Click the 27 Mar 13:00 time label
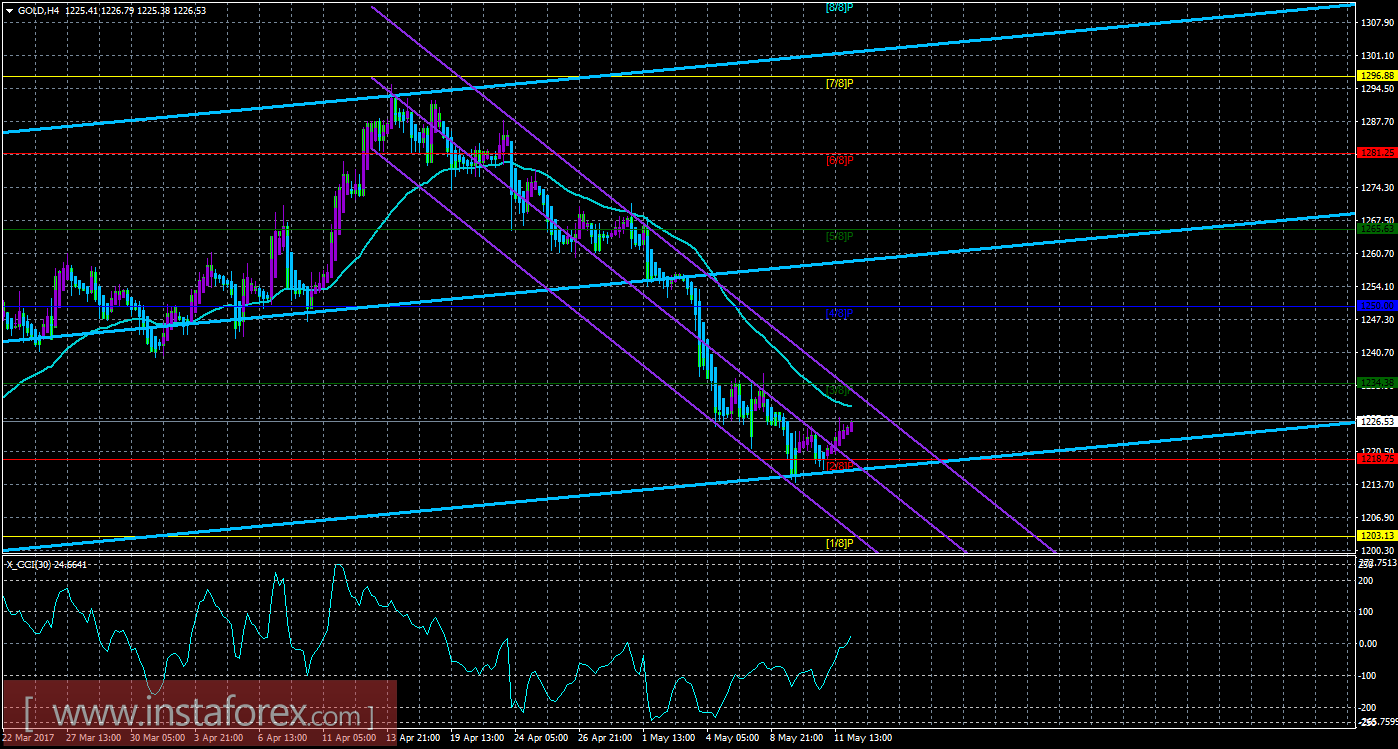 click(x=93, y=738)
